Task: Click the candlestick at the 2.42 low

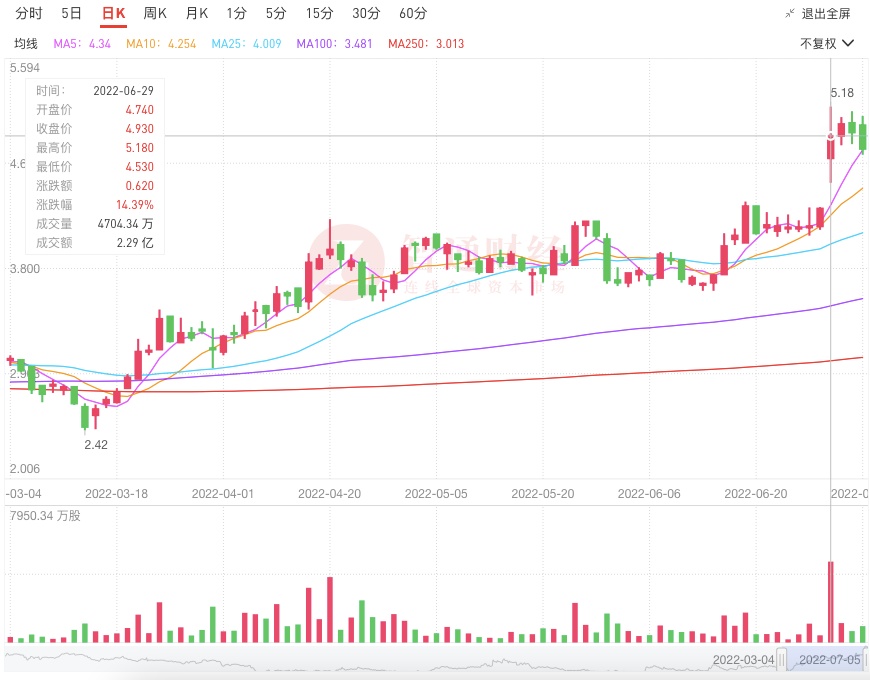Action: (85, 416)
